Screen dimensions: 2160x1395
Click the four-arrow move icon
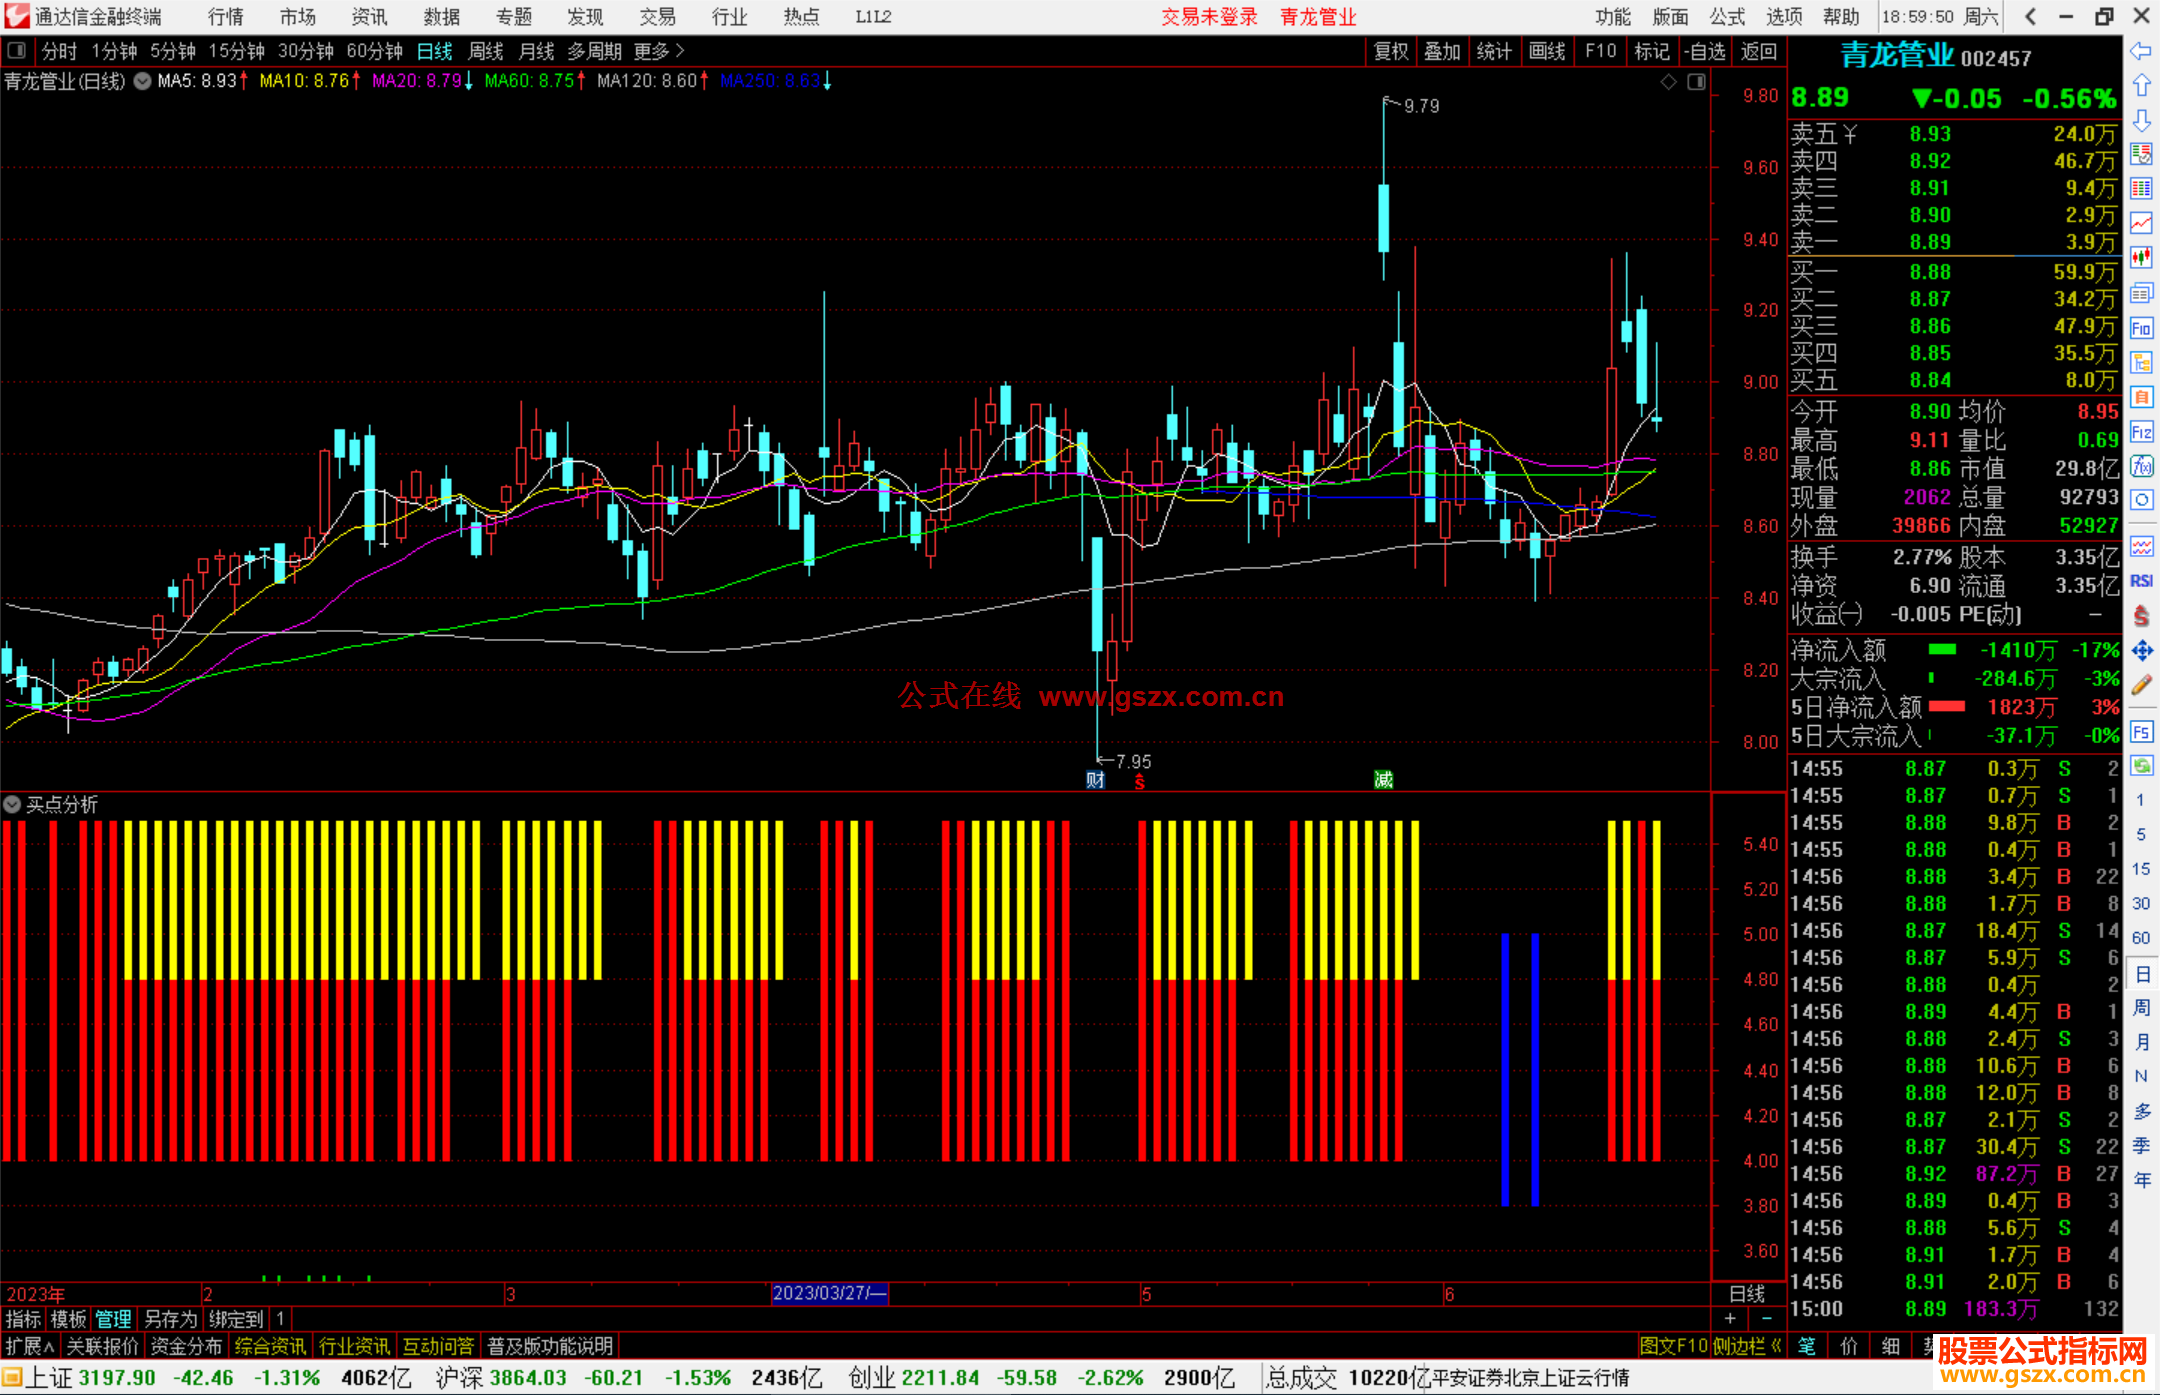tap(2141, 651)
